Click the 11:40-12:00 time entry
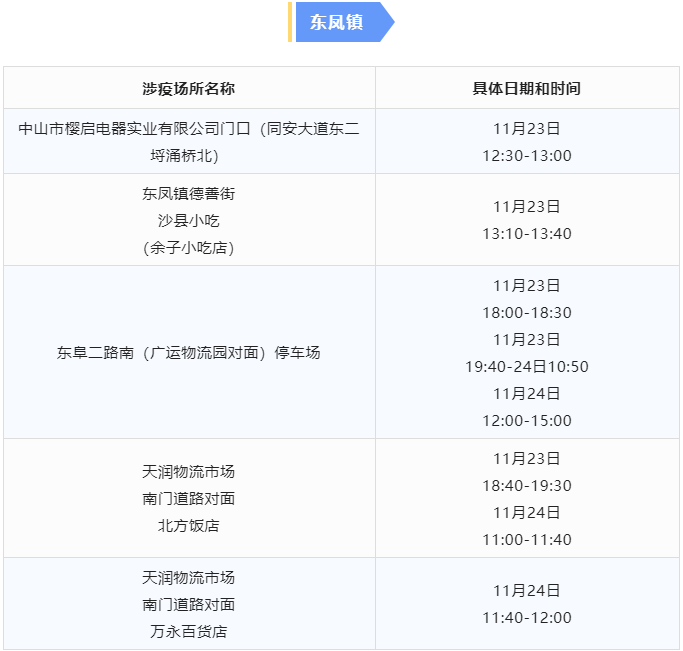The height and width of the screenshot is (651, 683). 527,617
